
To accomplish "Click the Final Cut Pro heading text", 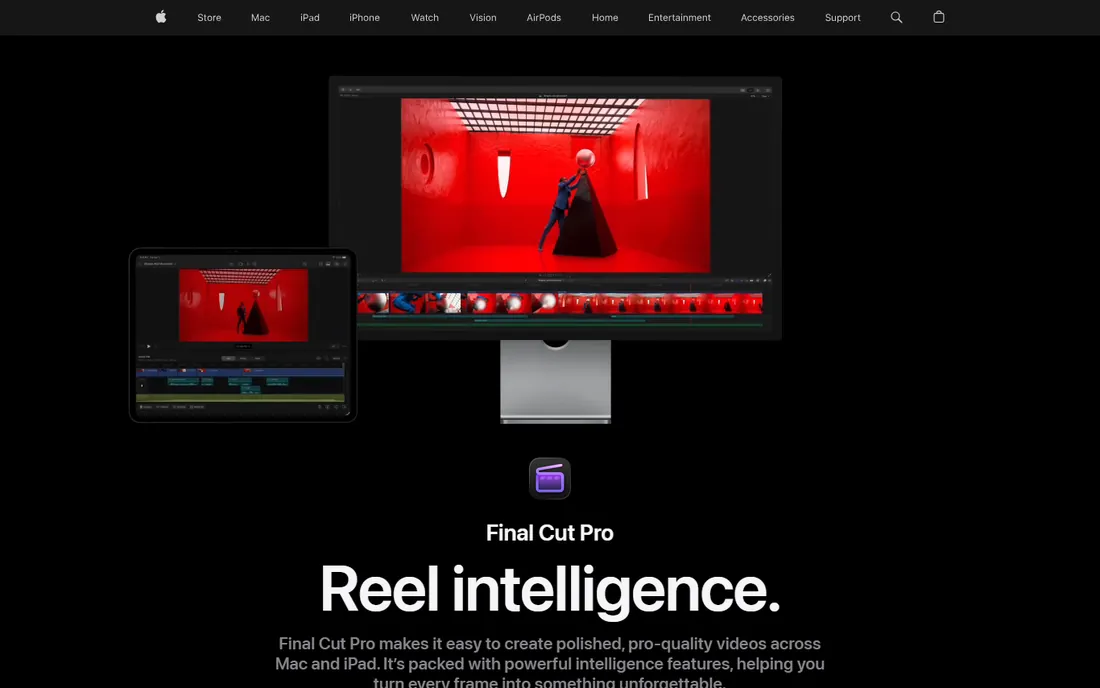I will (550, 533).
